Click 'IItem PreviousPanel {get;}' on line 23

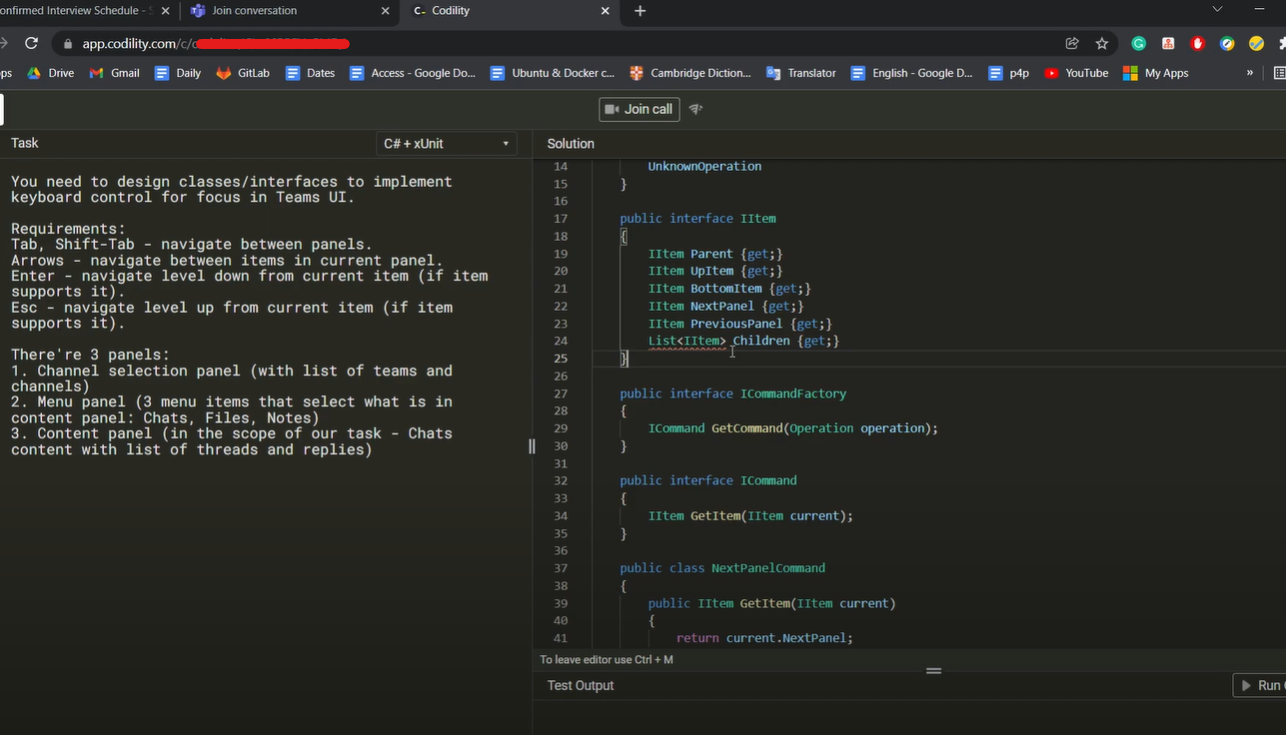click(739, 323)
